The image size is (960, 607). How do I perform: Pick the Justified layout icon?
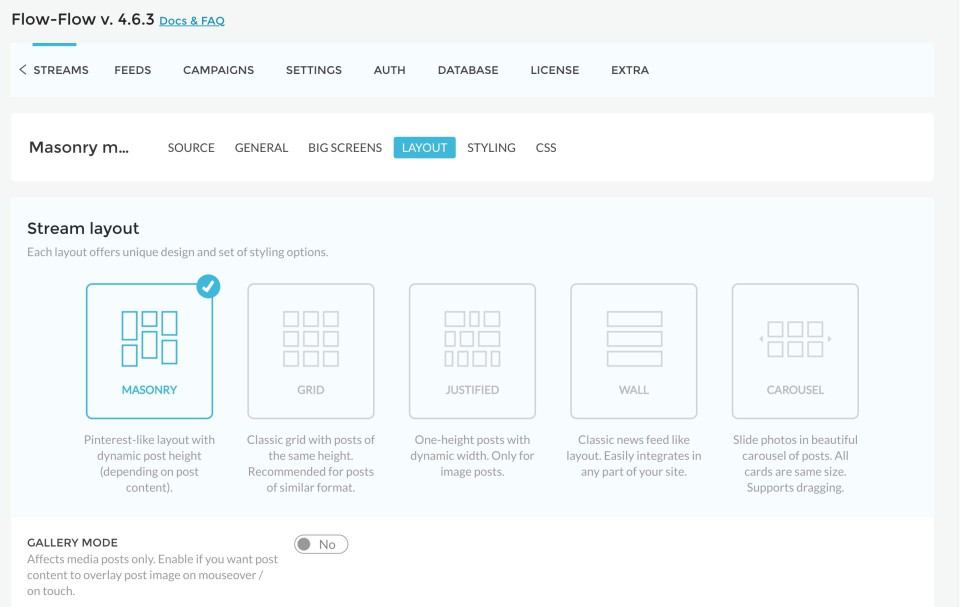pos(472,338)
